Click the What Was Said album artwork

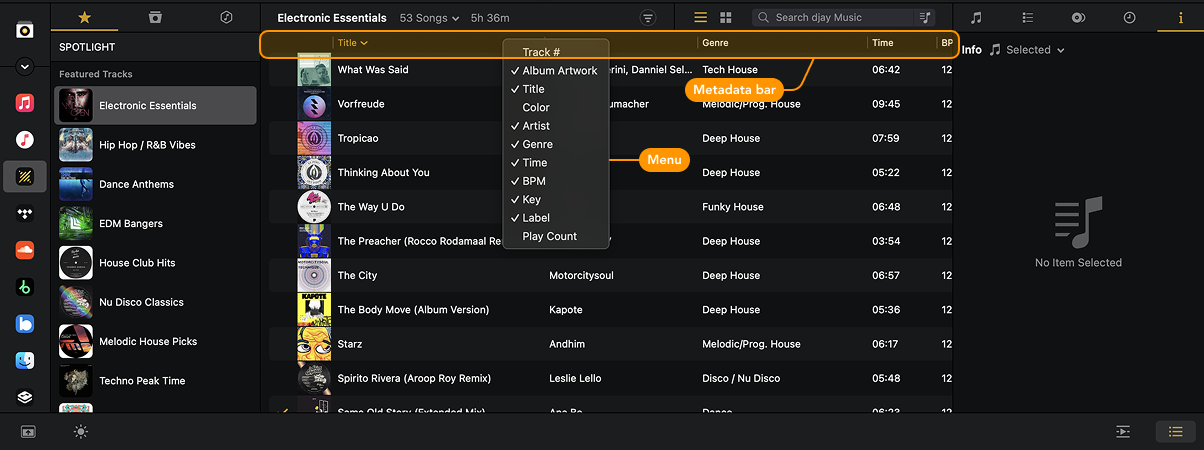314,70
